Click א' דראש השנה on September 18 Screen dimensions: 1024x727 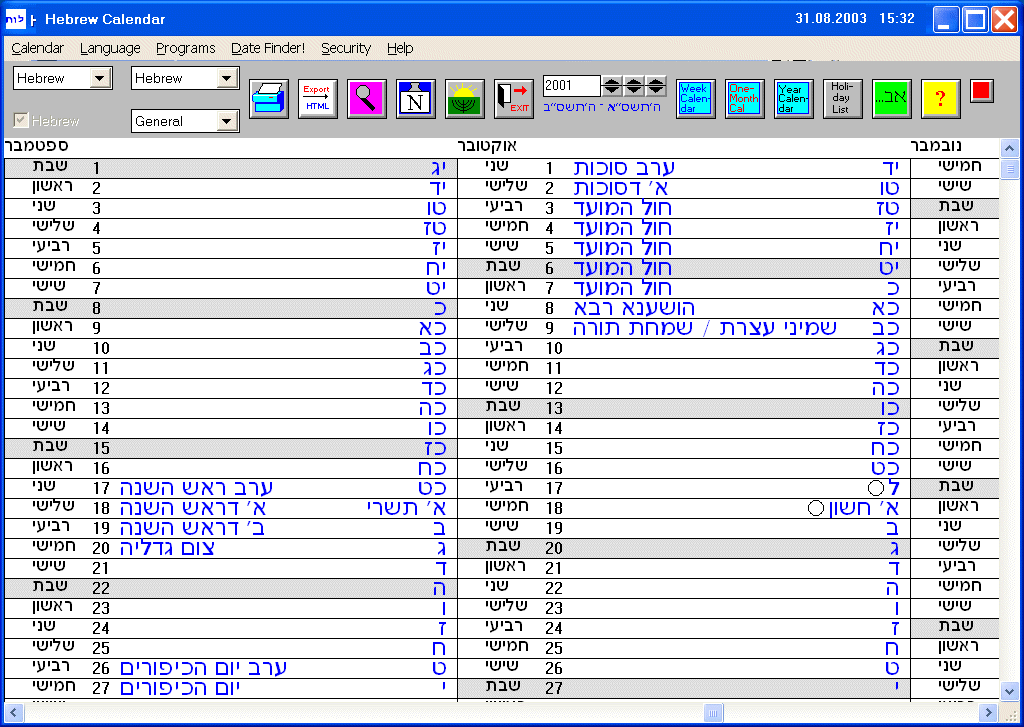coord(193,508)
